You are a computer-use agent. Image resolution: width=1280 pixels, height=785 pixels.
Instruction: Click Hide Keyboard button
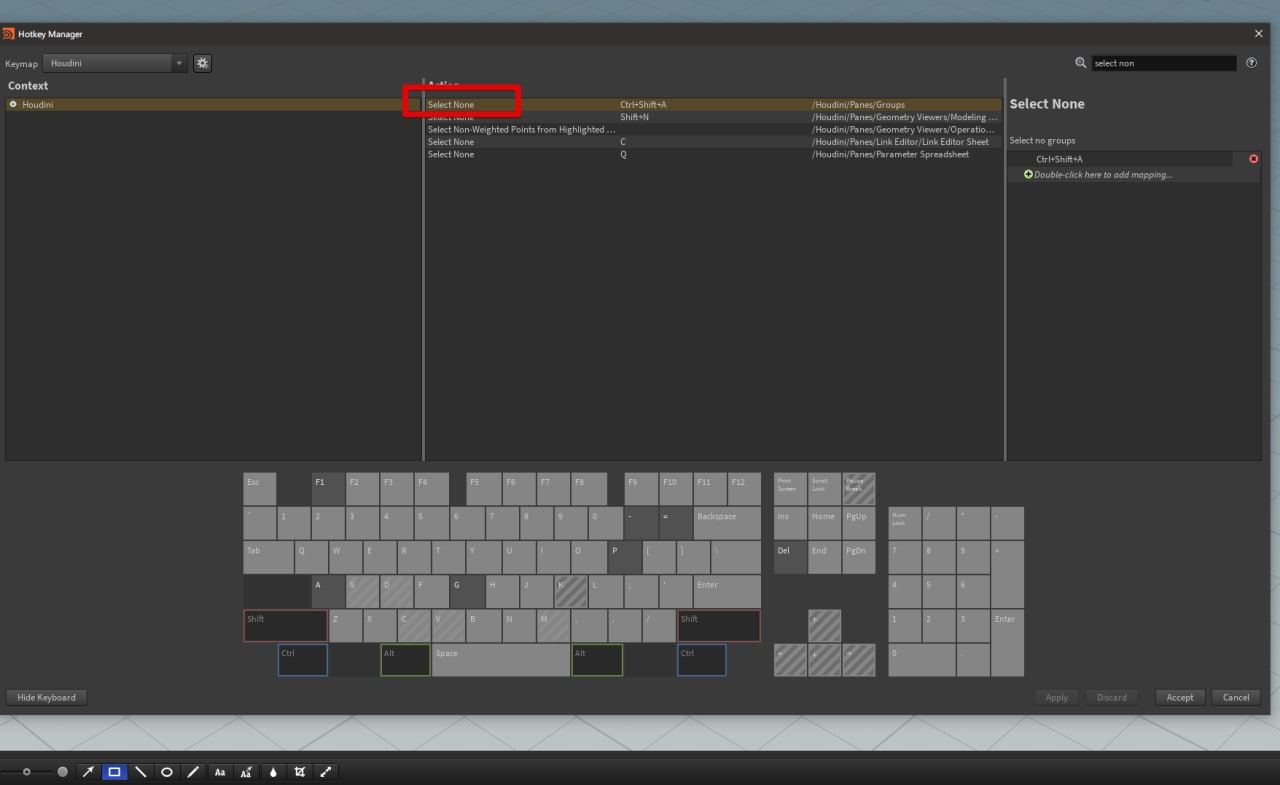(x=46, y=697)
